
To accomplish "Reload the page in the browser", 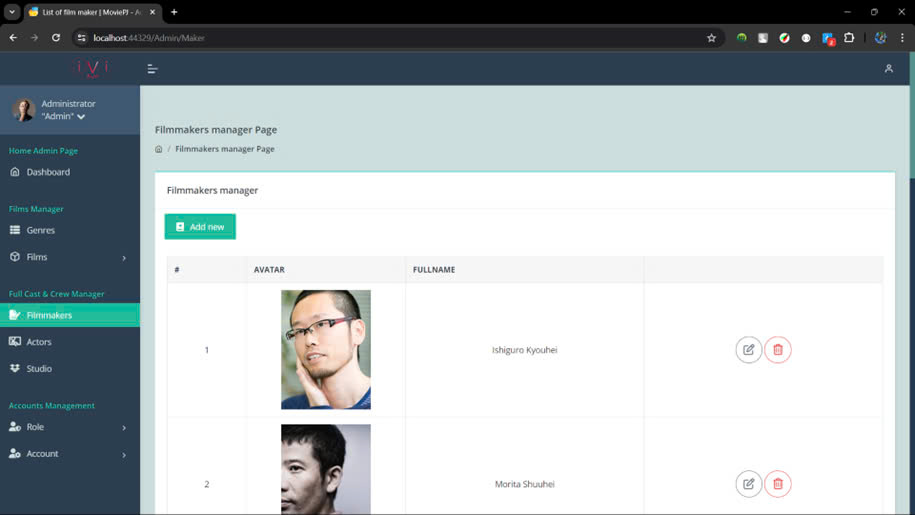I will pyautogui.click(x=56, y=38).
